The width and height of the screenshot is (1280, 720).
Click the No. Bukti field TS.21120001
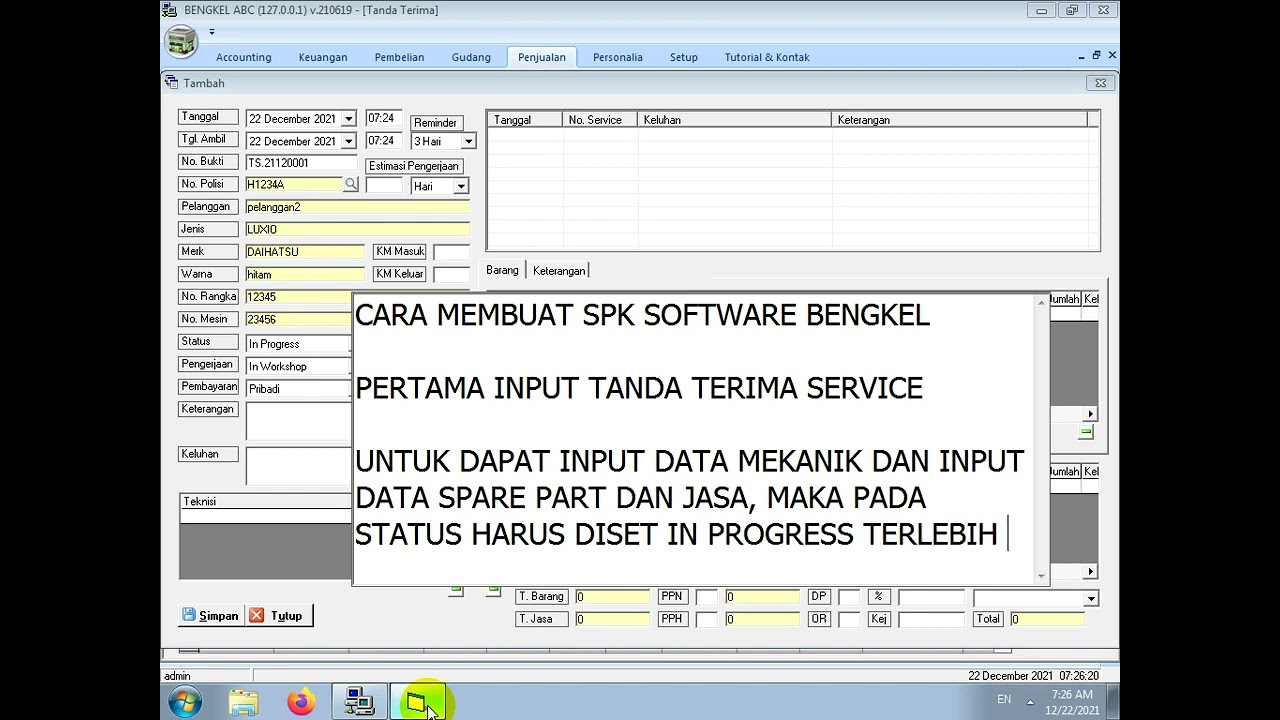pyautogui.click(x=301, y=162)
